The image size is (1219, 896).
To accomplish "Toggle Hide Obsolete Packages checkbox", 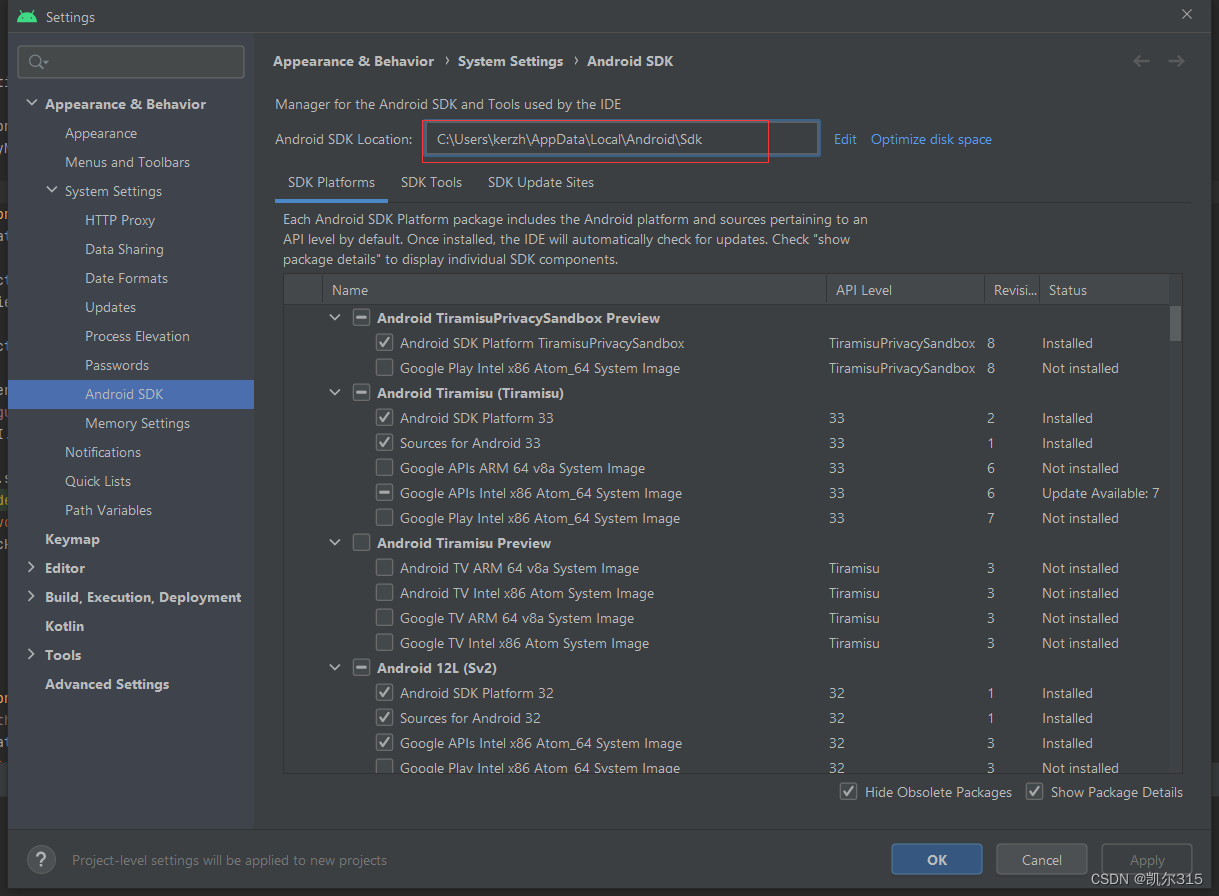I will [849, 792].
